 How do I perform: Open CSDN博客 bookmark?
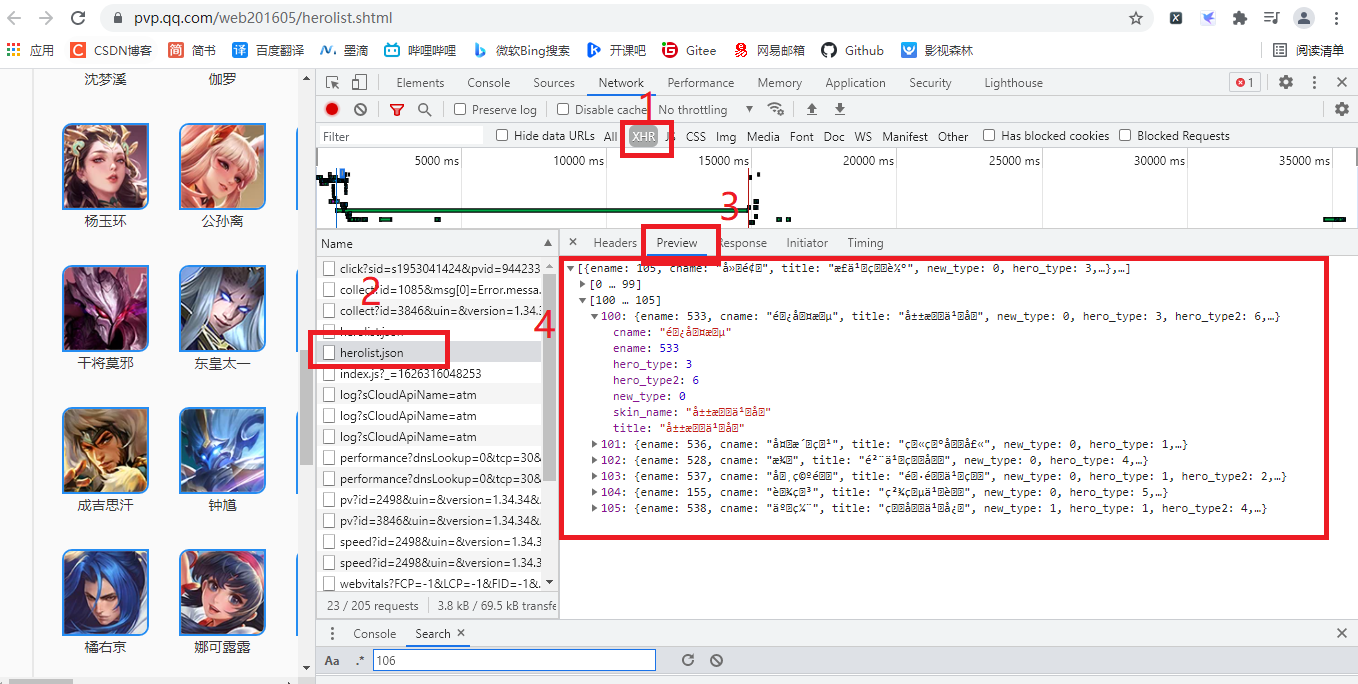click(x=111, y=50)
